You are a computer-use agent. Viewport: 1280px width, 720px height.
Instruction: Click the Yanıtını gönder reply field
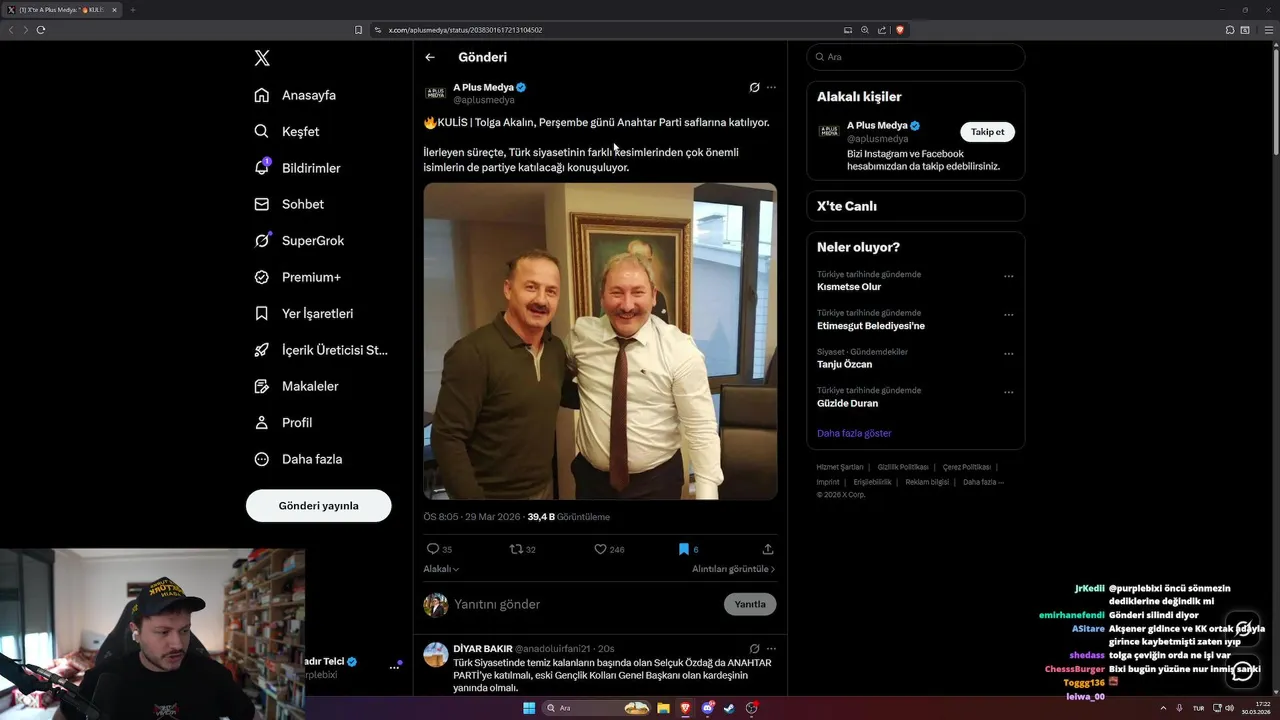pyautogui.click(x=585, y=604)
